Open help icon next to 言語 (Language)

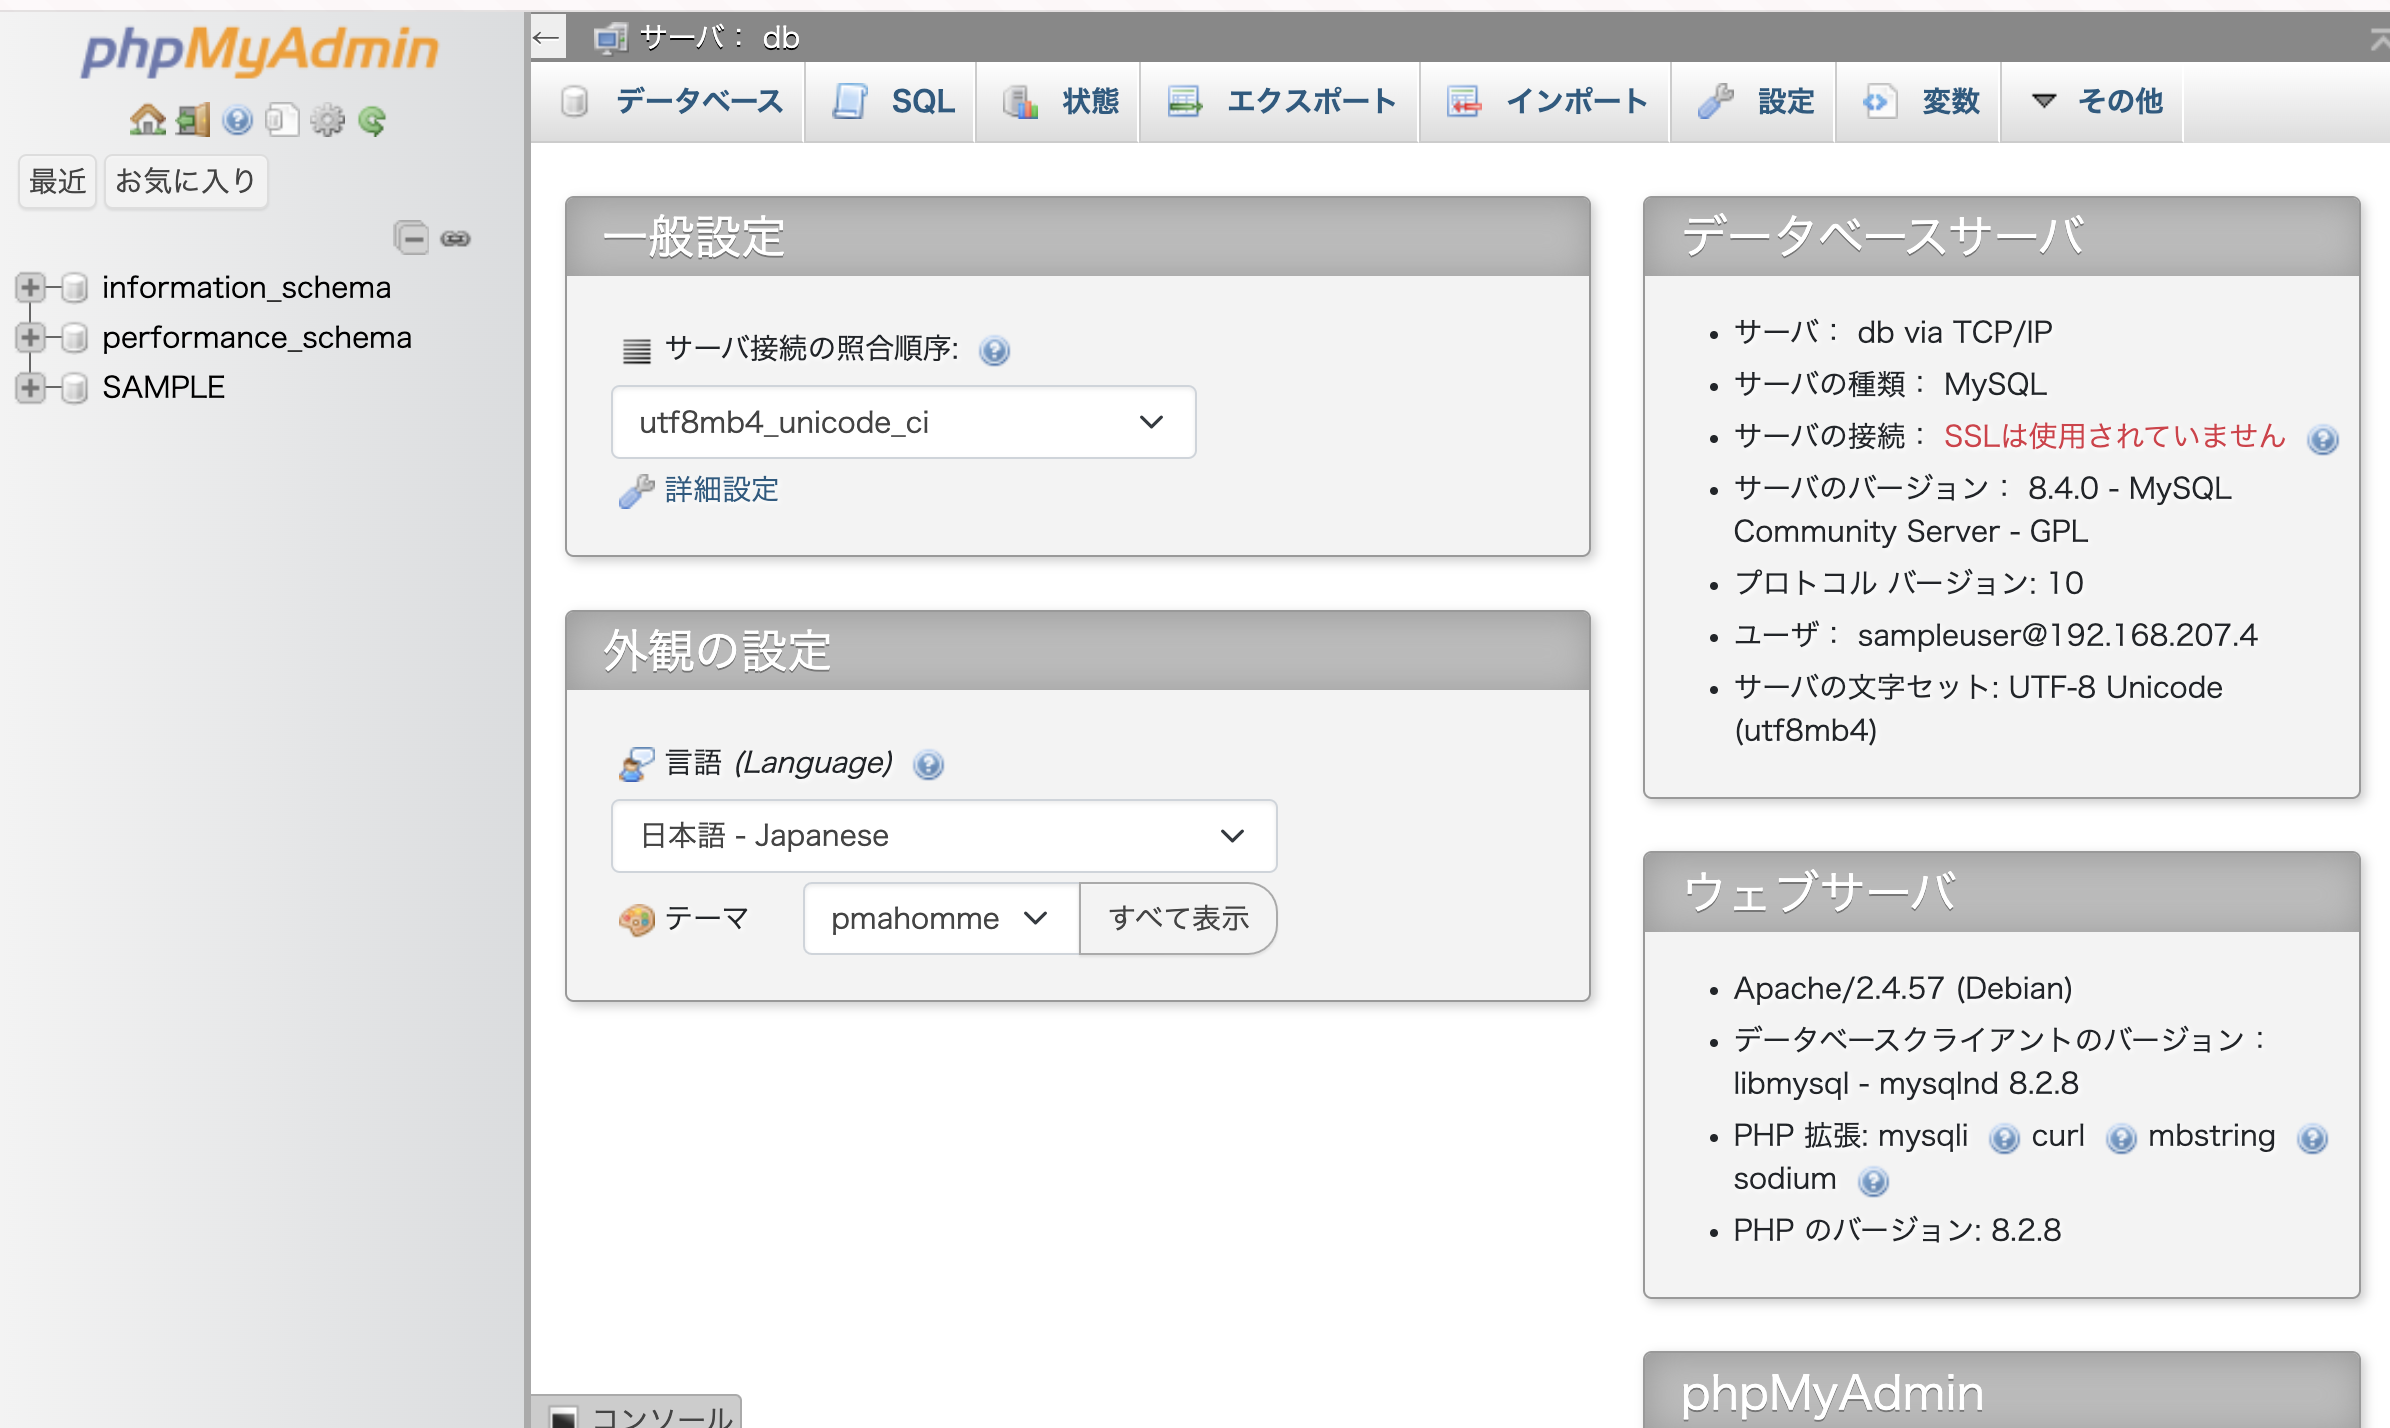click(928, 765)
